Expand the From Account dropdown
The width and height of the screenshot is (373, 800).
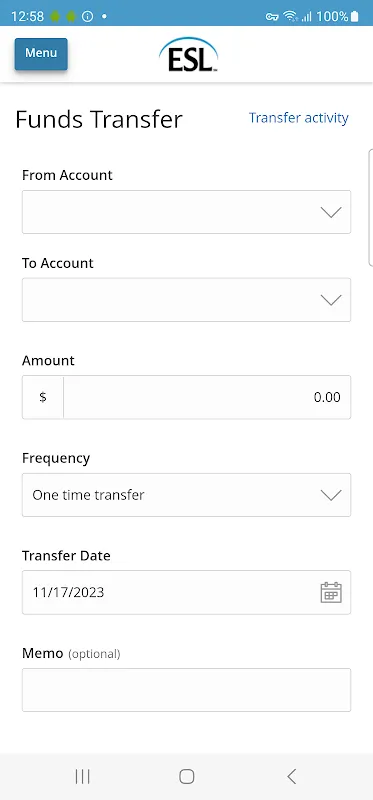[x=186, y=212]
